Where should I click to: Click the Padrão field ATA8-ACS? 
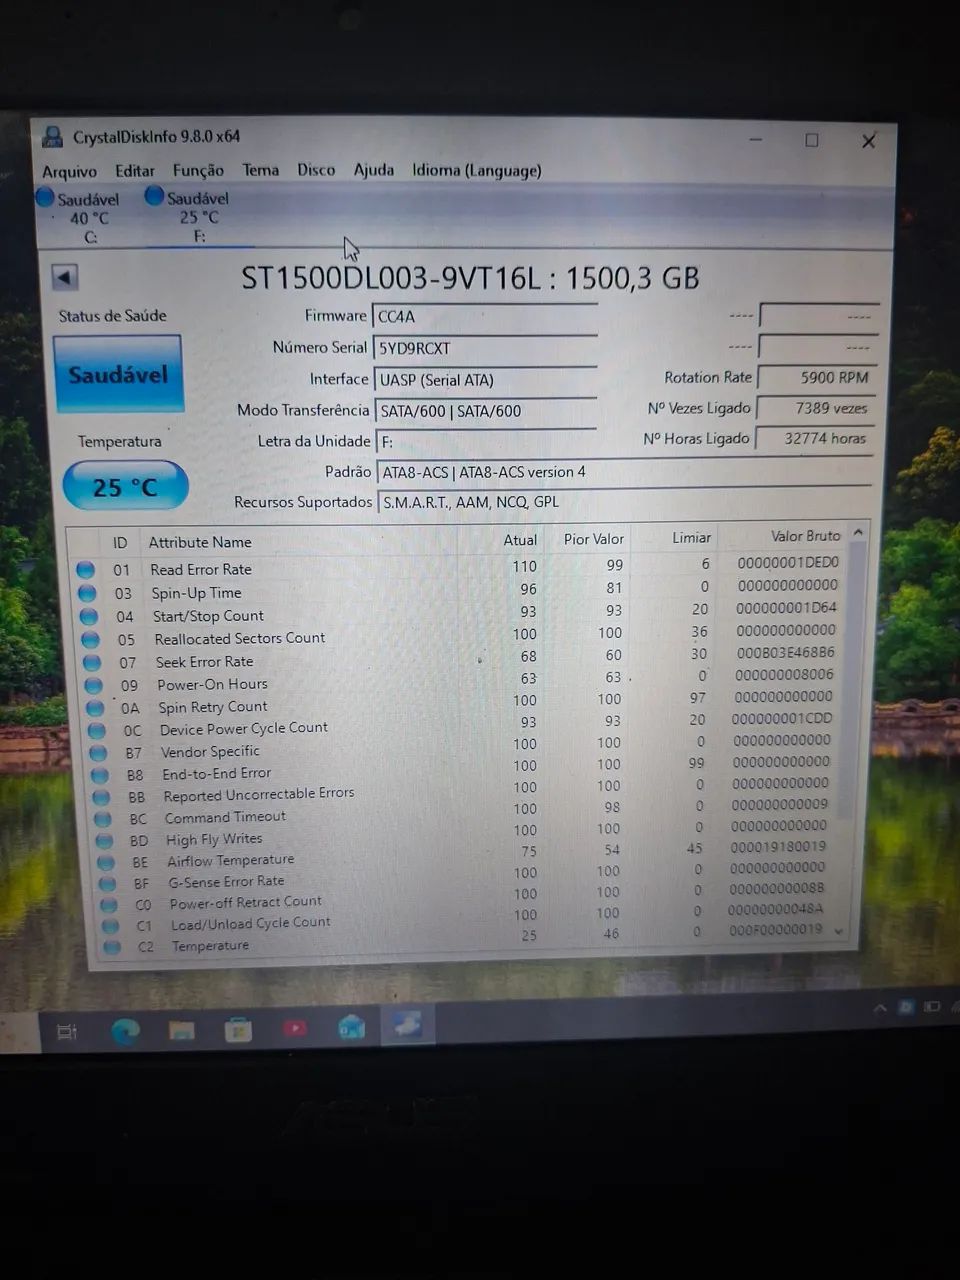(x=625, y=472)
